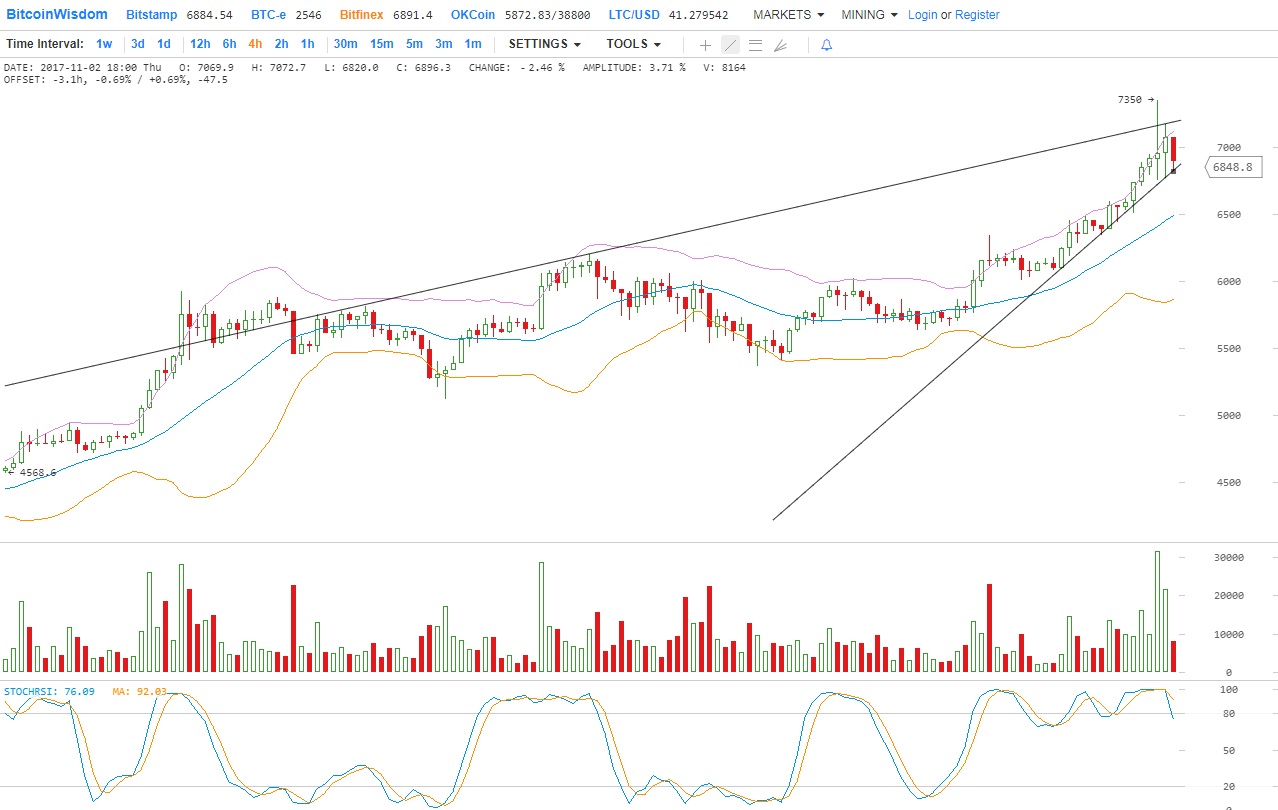Click the 6848.8 current price label

coord(1231,167)
